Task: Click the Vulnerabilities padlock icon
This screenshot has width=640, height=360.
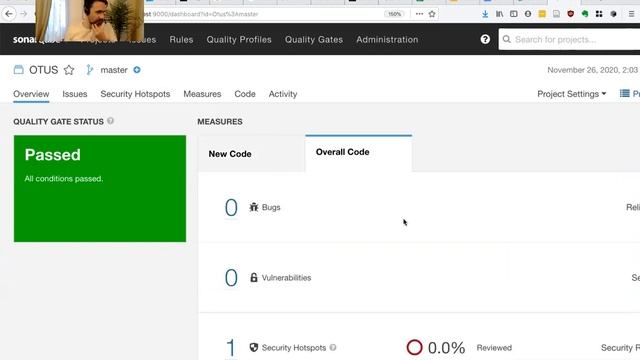Action: coord(254,278)
